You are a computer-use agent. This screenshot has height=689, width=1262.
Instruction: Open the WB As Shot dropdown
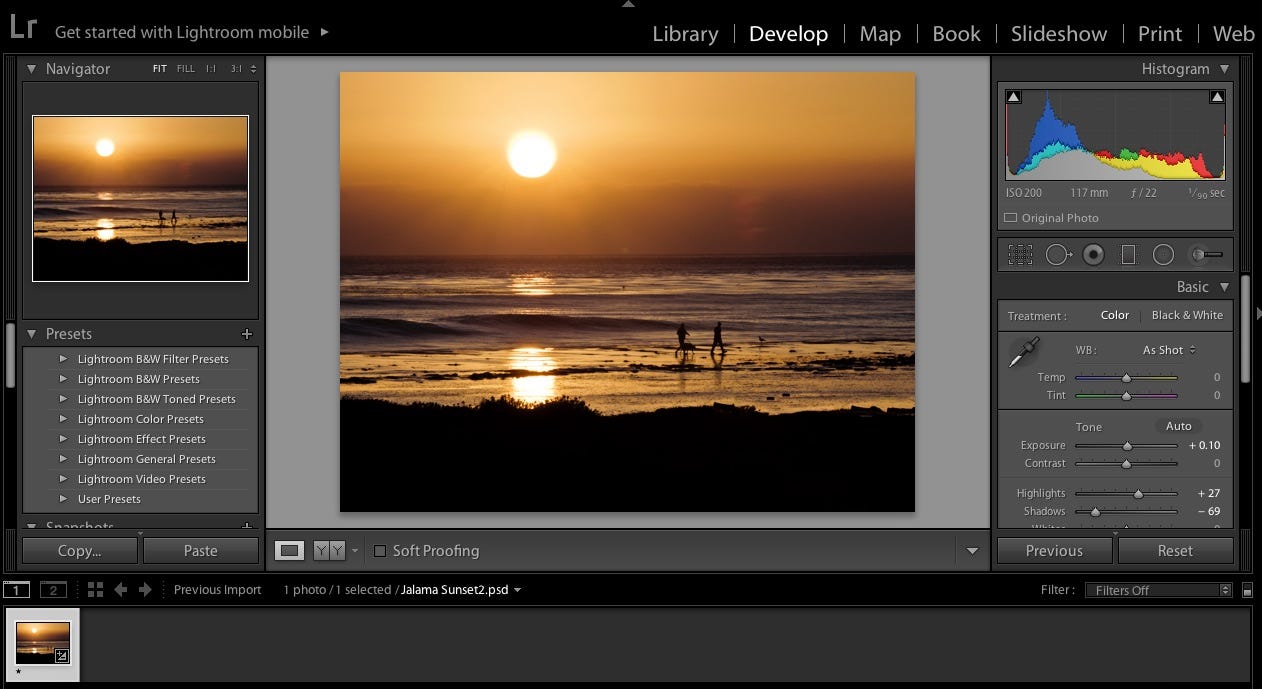point(1169,350)
